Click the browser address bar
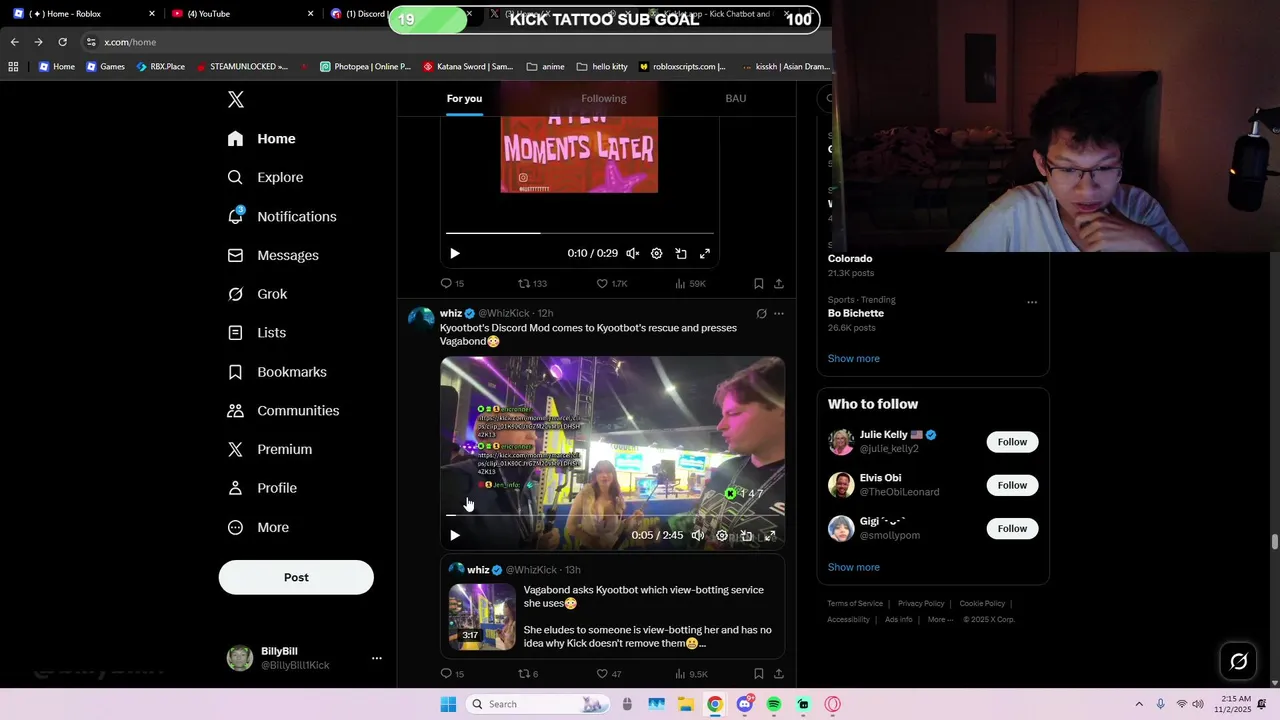The height and width of the screenshot is (720, 1280). 450,42
